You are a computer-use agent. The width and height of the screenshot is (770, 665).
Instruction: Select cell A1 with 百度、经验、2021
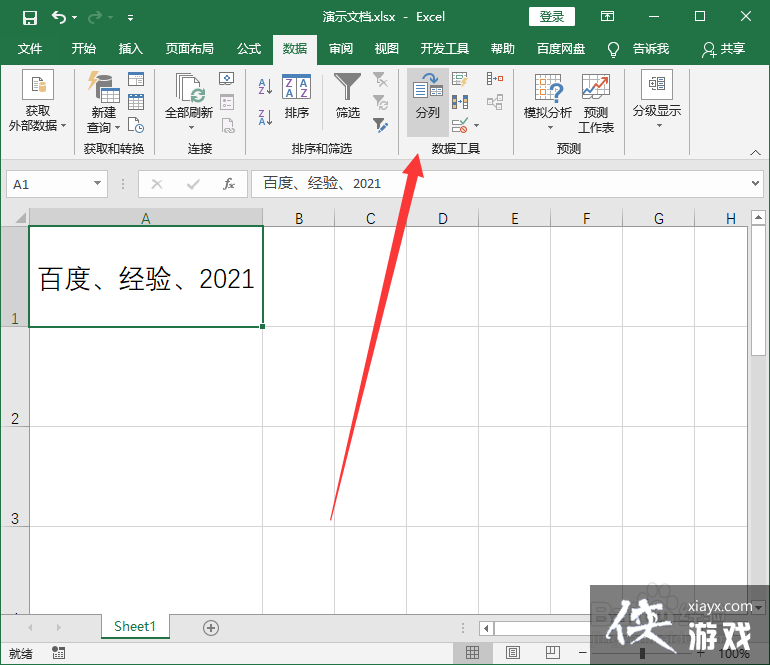tap(146, 277)
